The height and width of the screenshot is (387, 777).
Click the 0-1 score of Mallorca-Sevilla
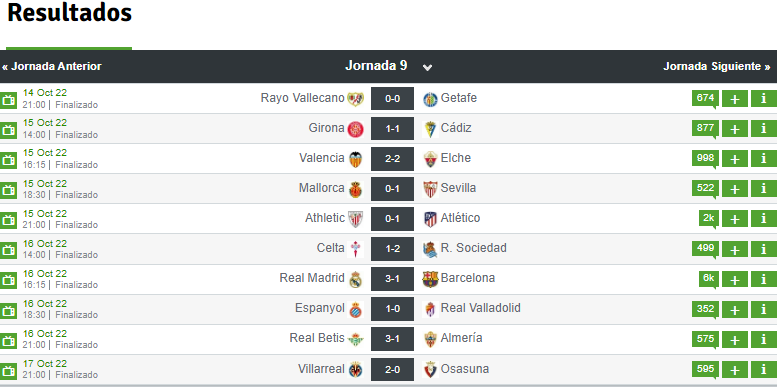click(392, 189)
